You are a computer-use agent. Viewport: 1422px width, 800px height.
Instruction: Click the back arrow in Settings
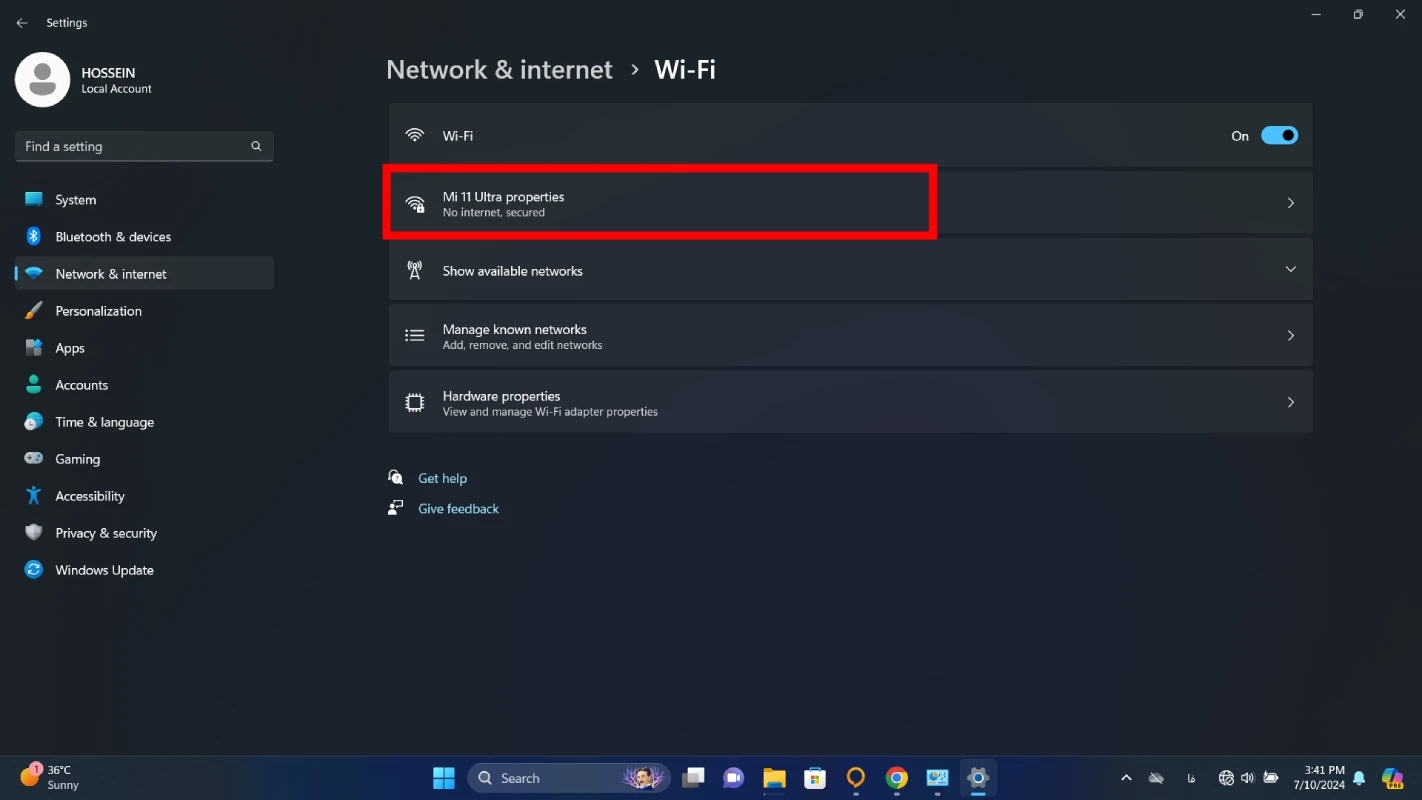(x=22, y=23)
